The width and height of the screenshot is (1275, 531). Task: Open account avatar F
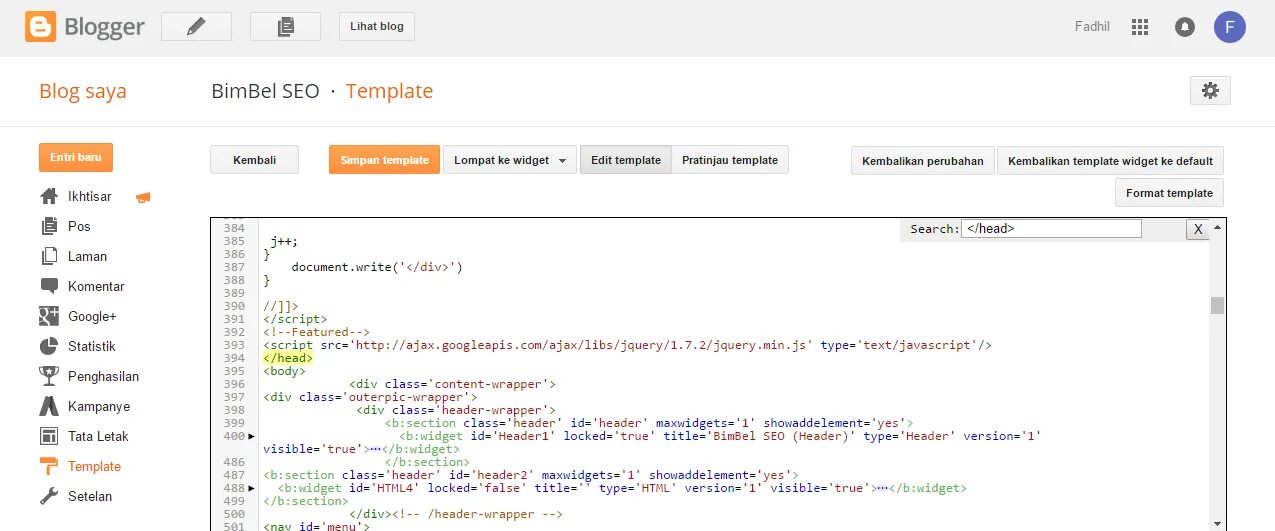(1230, 27)
